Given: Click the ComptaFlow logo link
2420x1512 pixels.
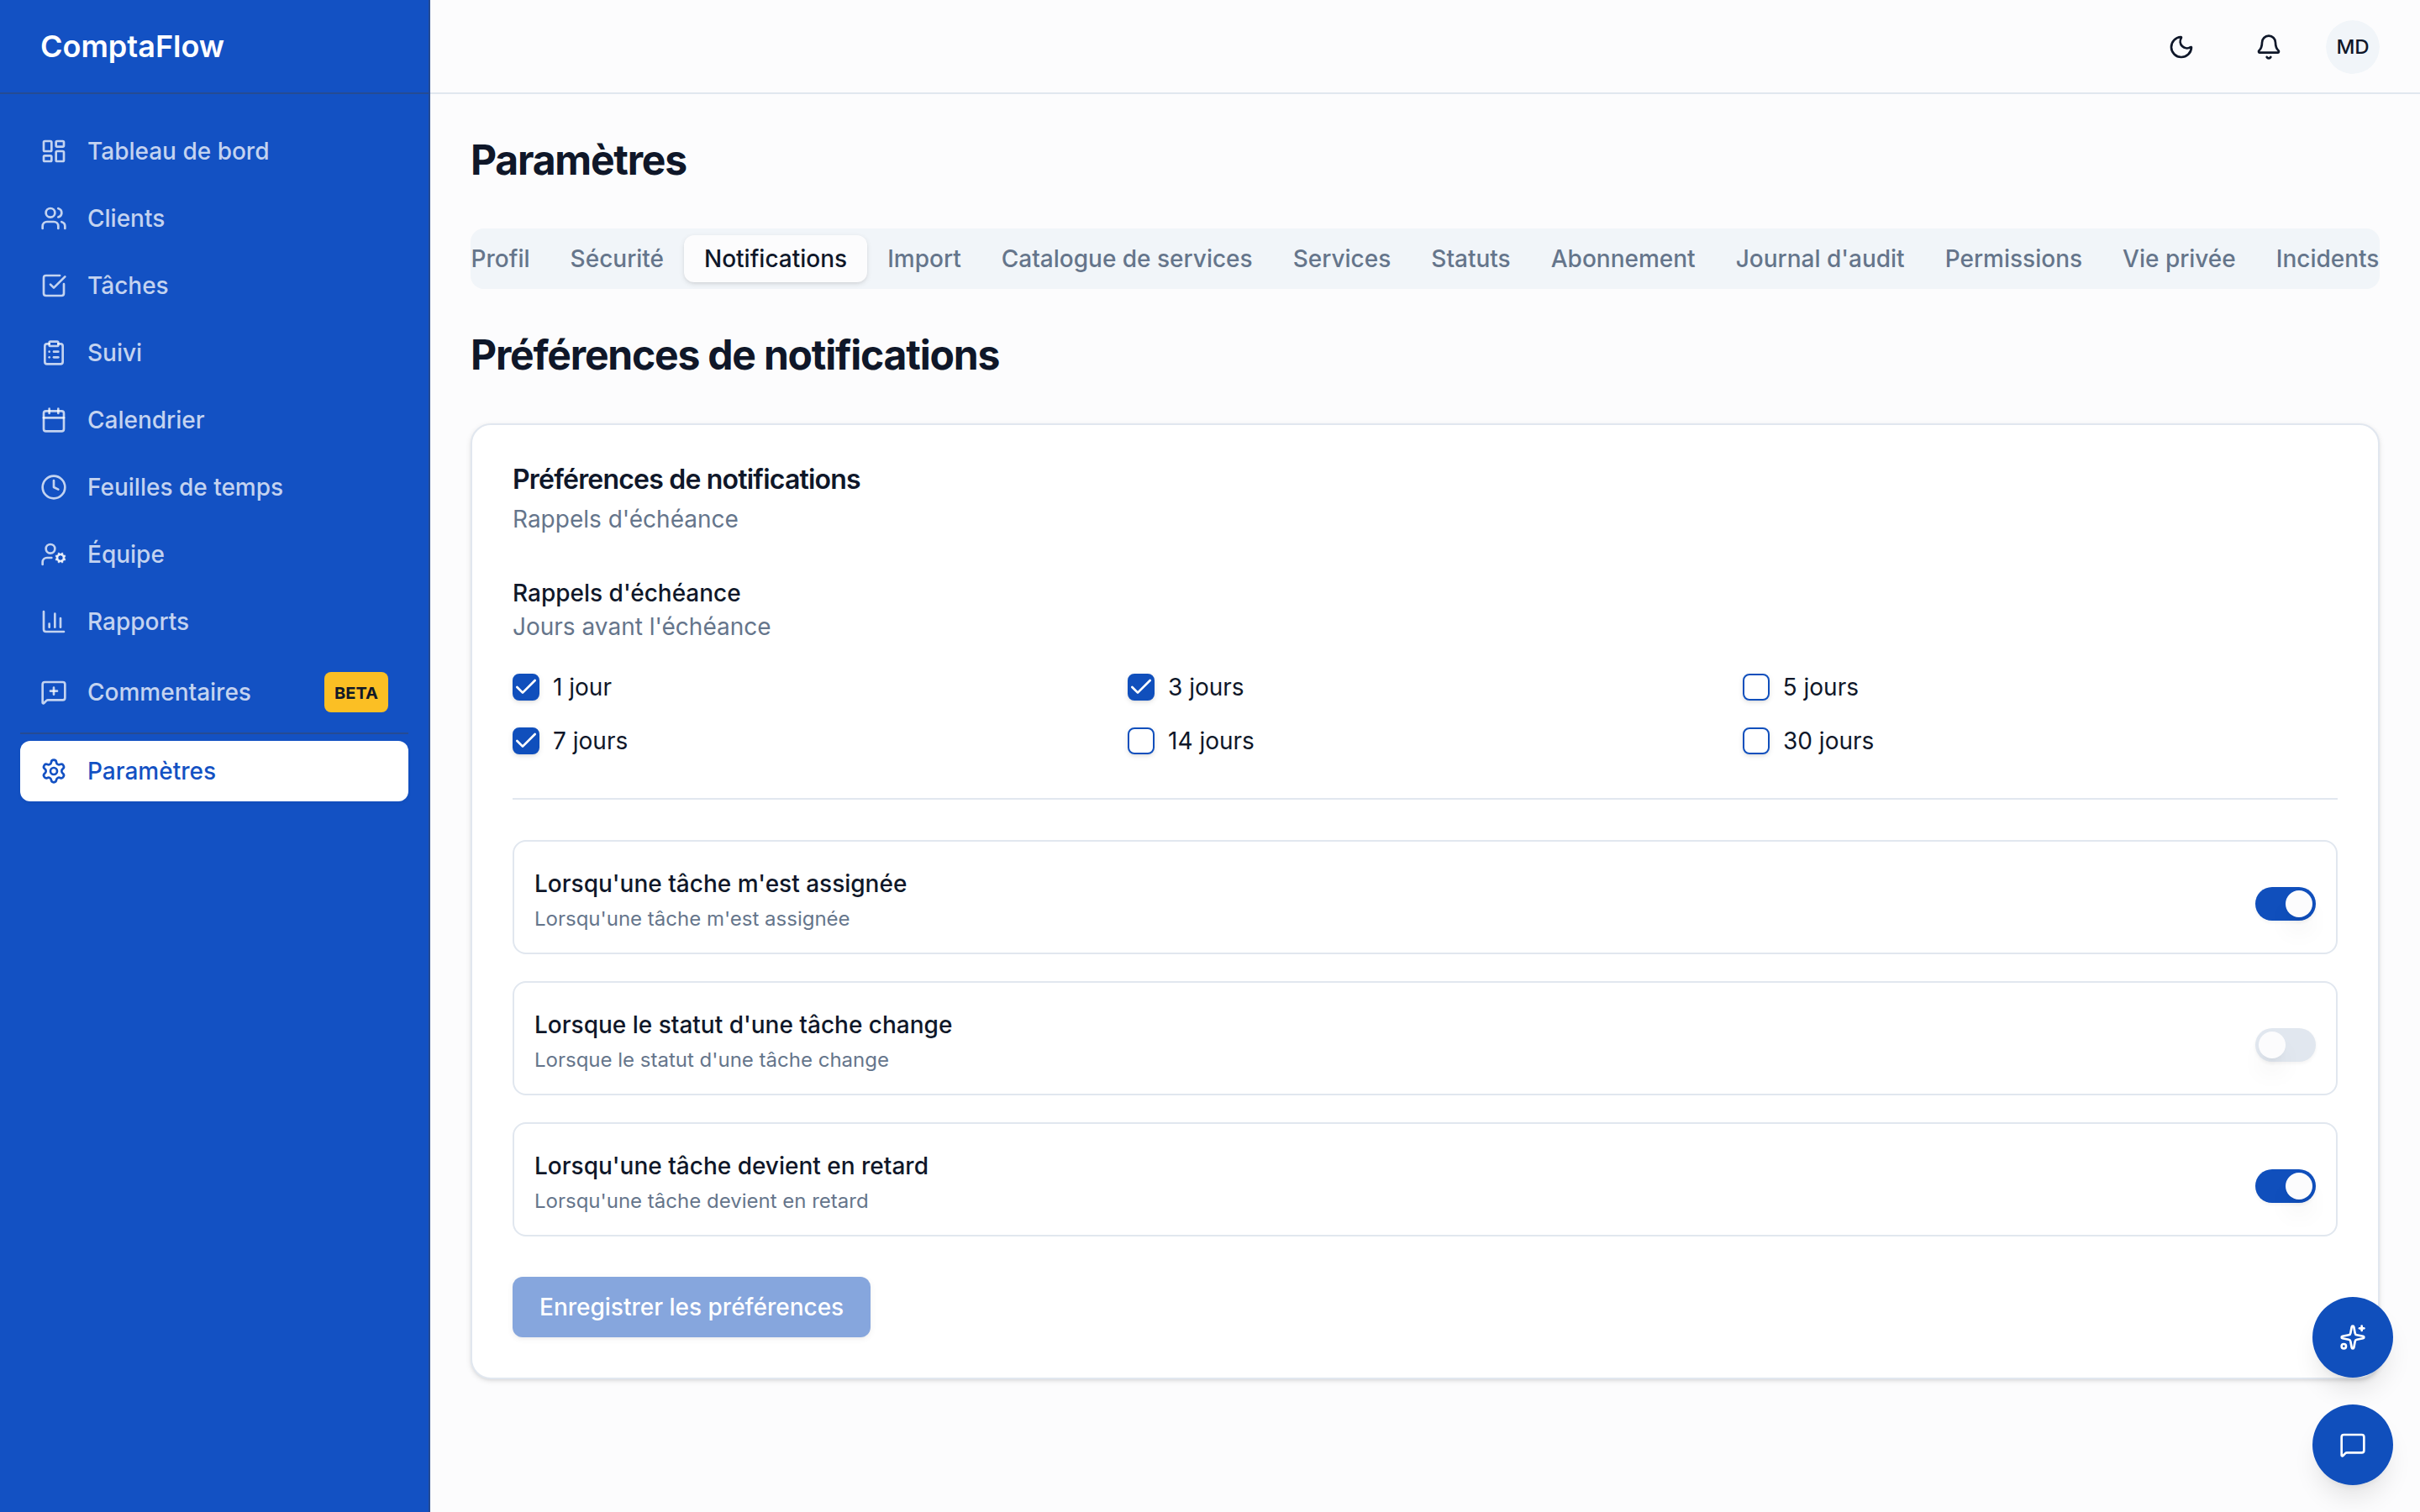Looking at the screenshot, I should [x=132, y=47].
